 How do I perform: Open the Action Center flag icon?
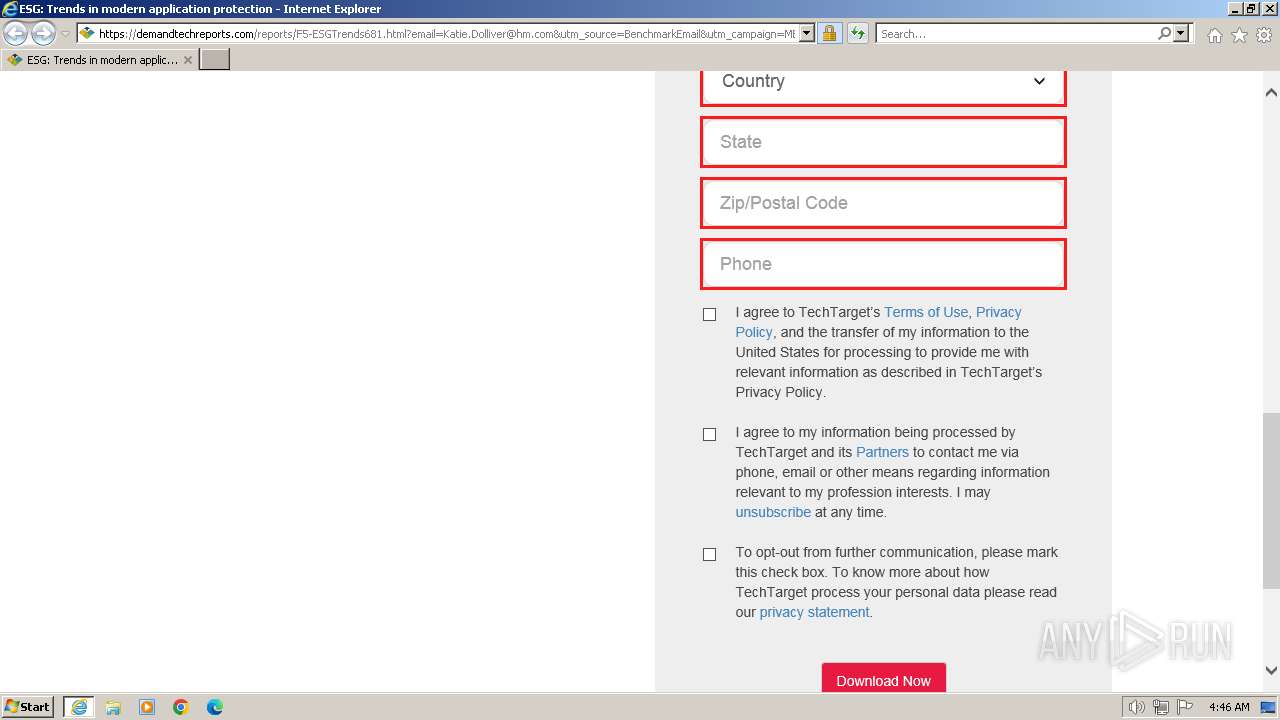[1184, 707]
